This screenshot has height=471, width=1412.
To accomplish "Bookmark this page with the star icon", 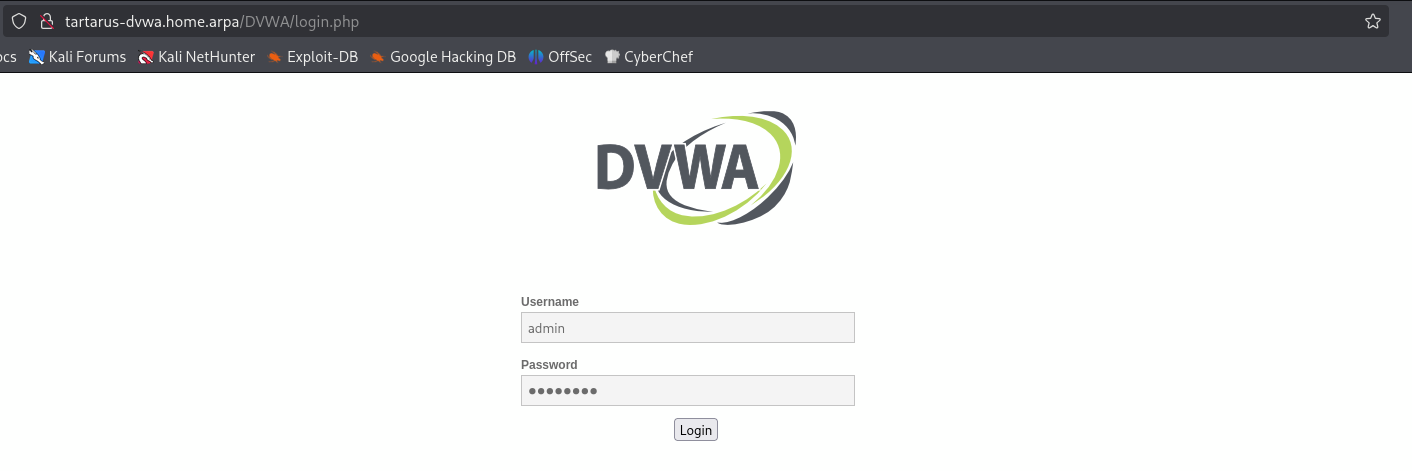I will point(1372,21).
